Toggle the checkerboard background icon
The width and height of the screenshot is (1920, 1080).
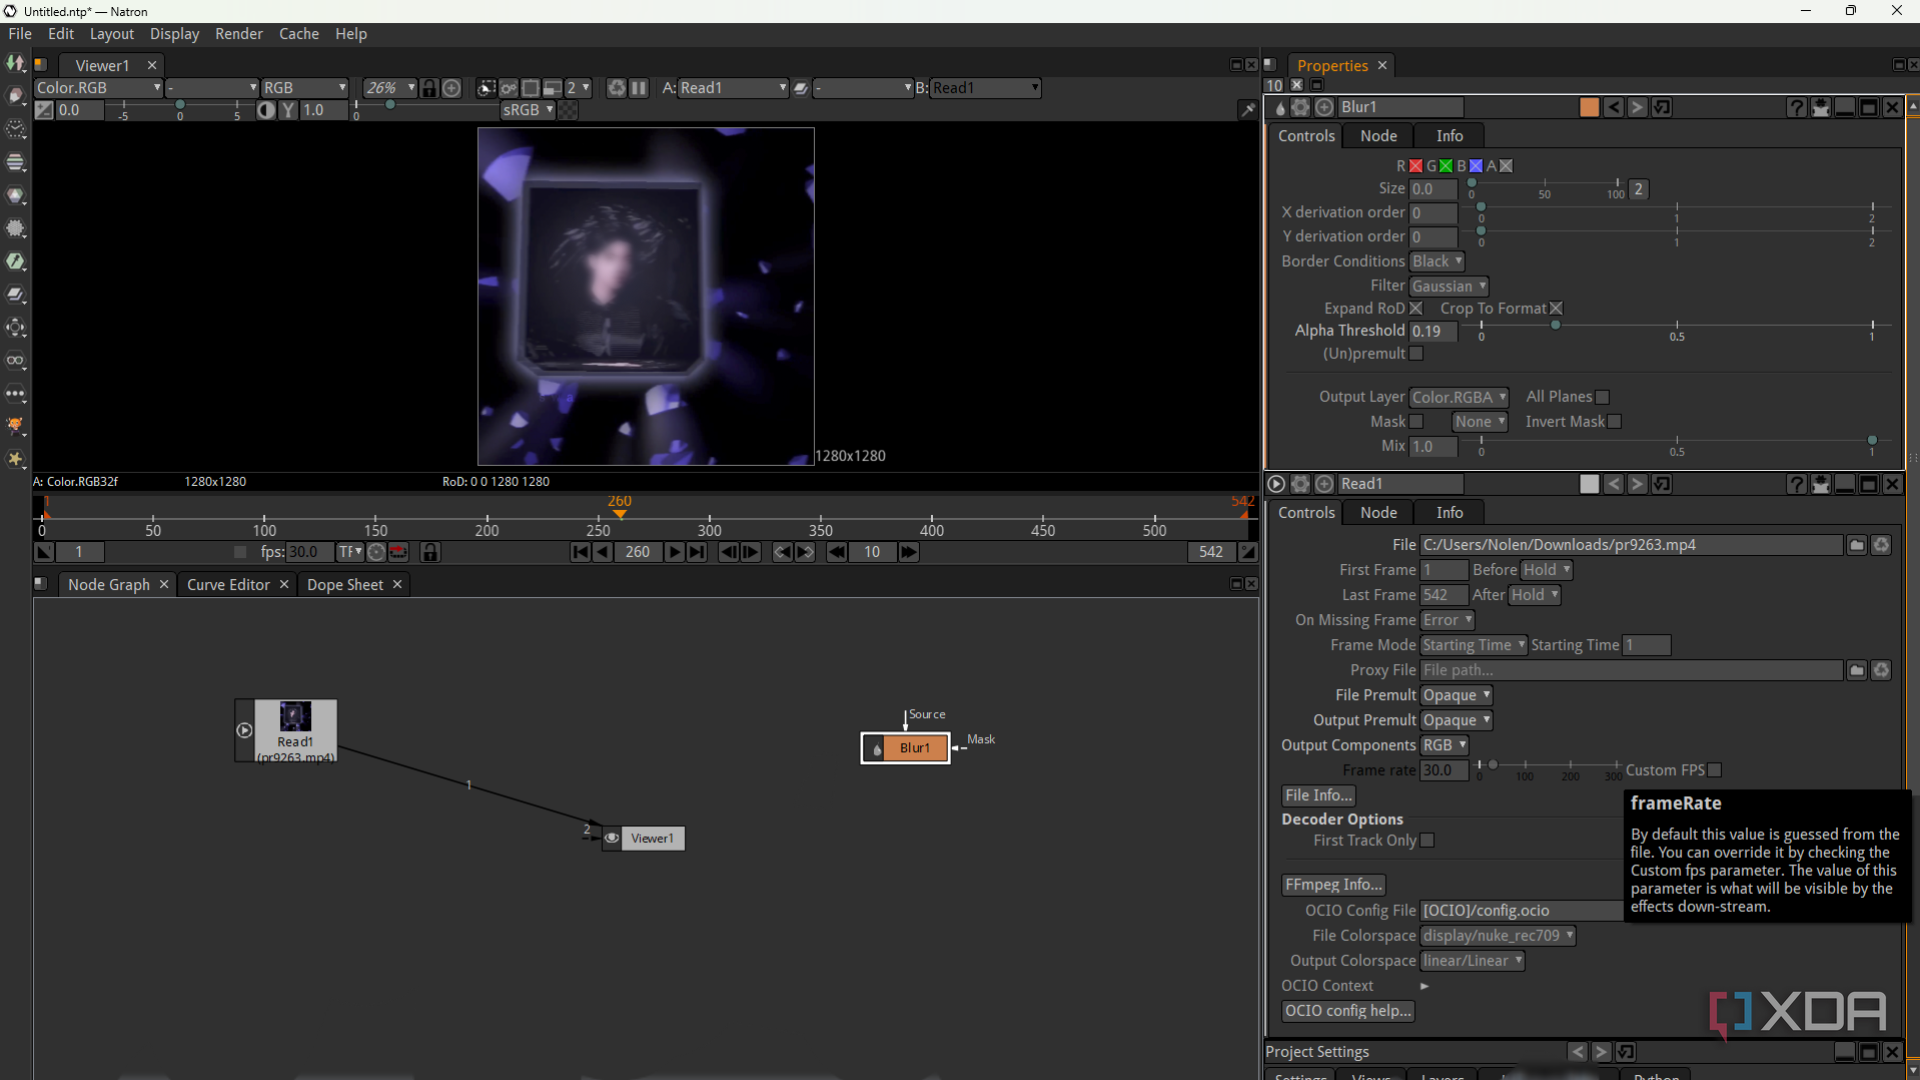point(568,110)
